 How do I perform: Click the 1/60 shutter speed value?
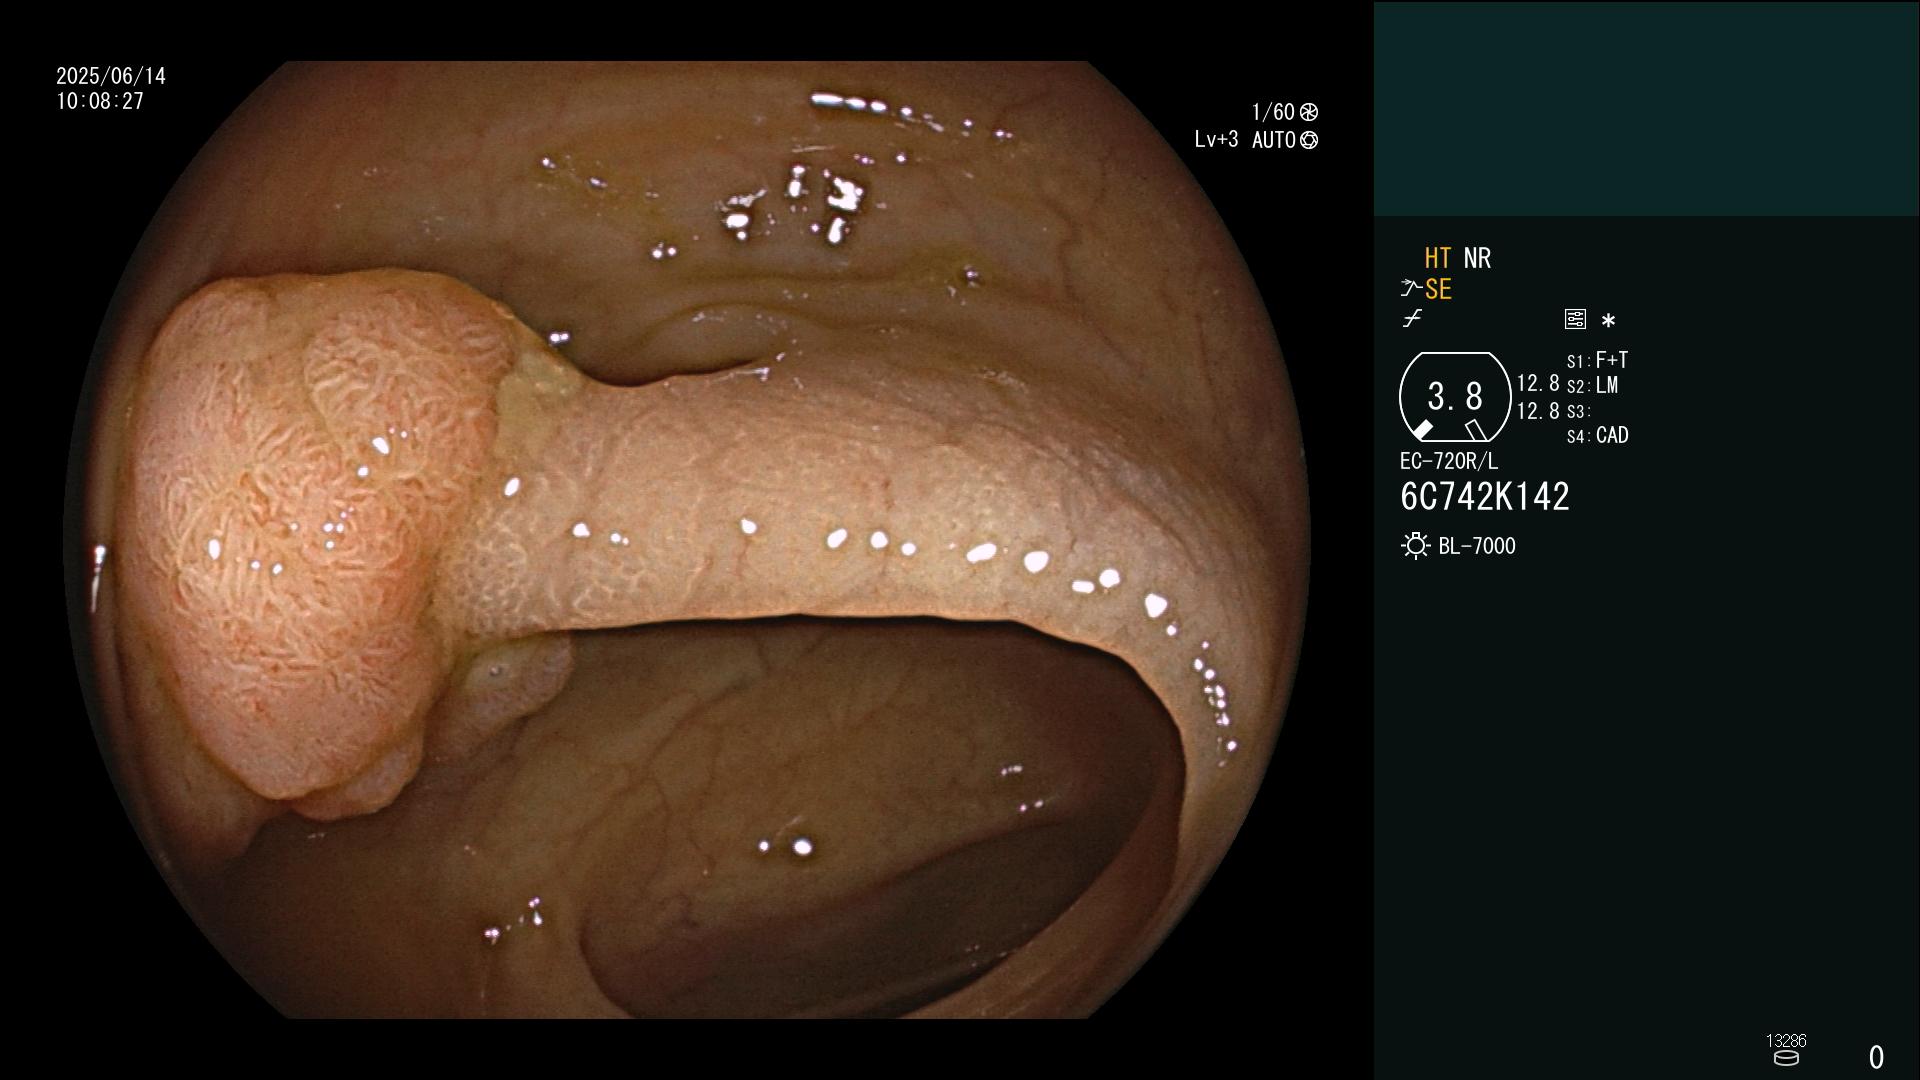click(x=1273, y=112)
